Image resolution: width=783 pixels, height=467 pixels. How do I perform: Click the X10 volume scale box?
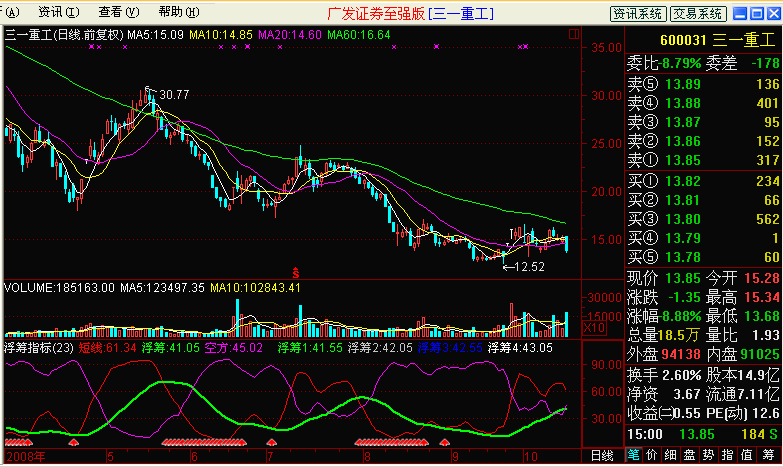click(594, 328)
